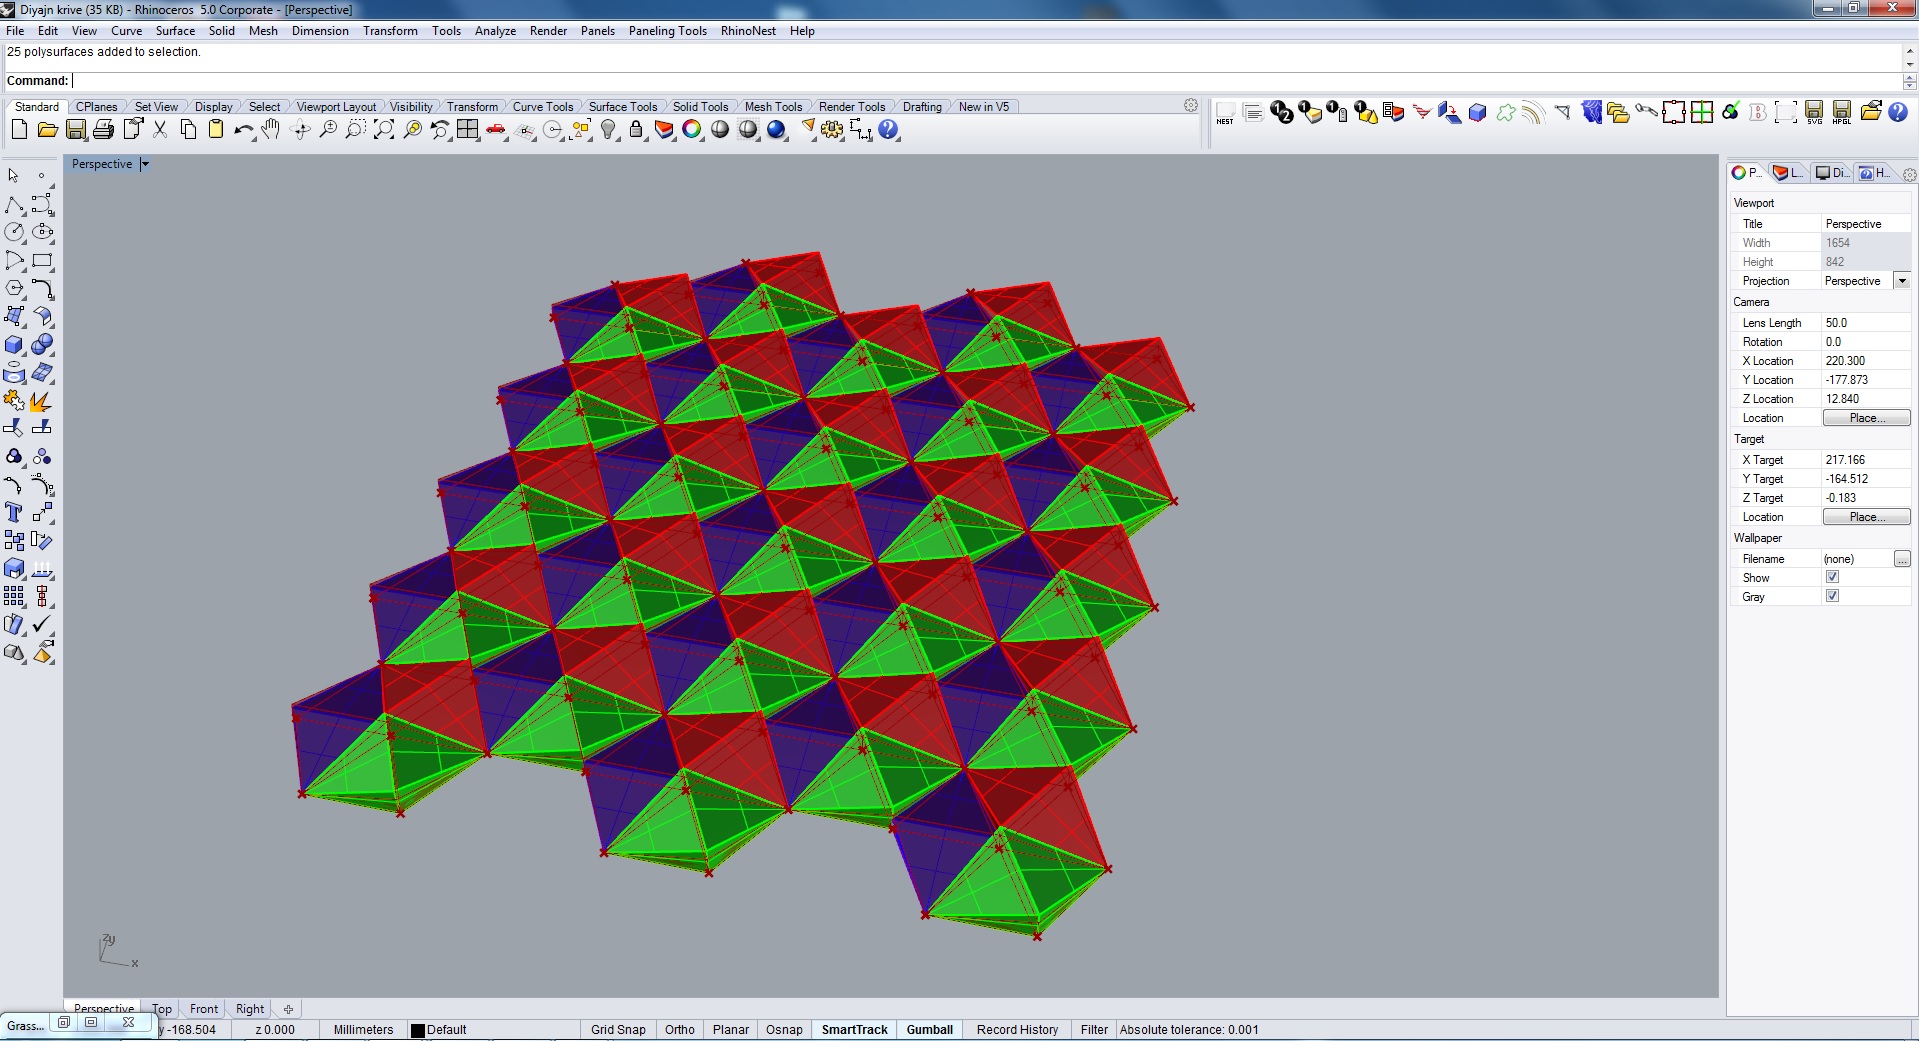Viewport: 1919px width, 1041px height.
Task: Open the Analyze menu
Action: coord(495,31)
